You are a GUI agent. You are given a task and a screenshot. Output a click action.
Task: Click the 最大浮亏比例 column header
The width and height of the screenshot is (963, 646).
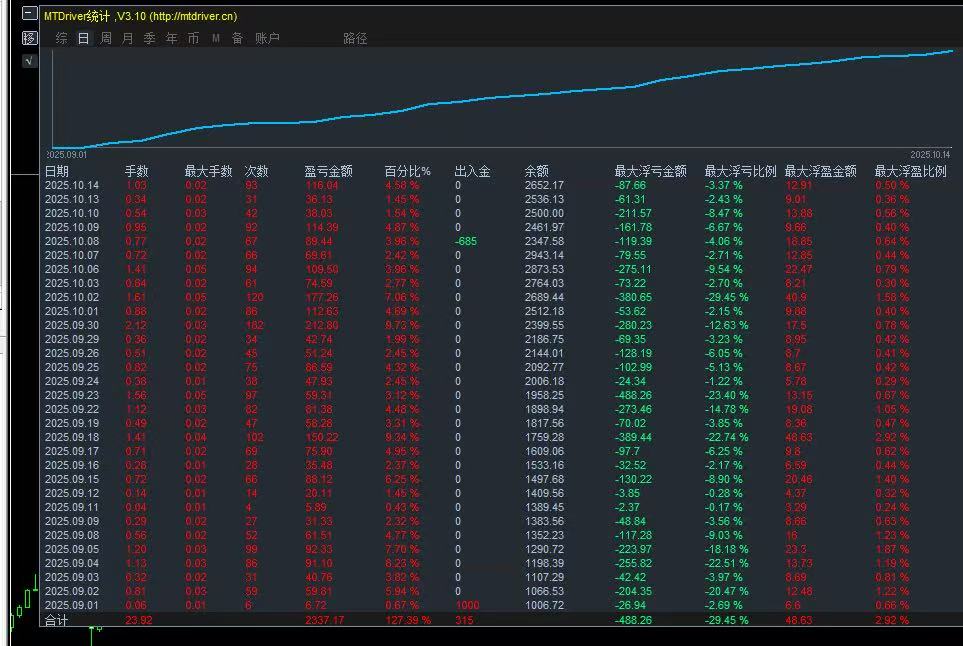[740, 171]
